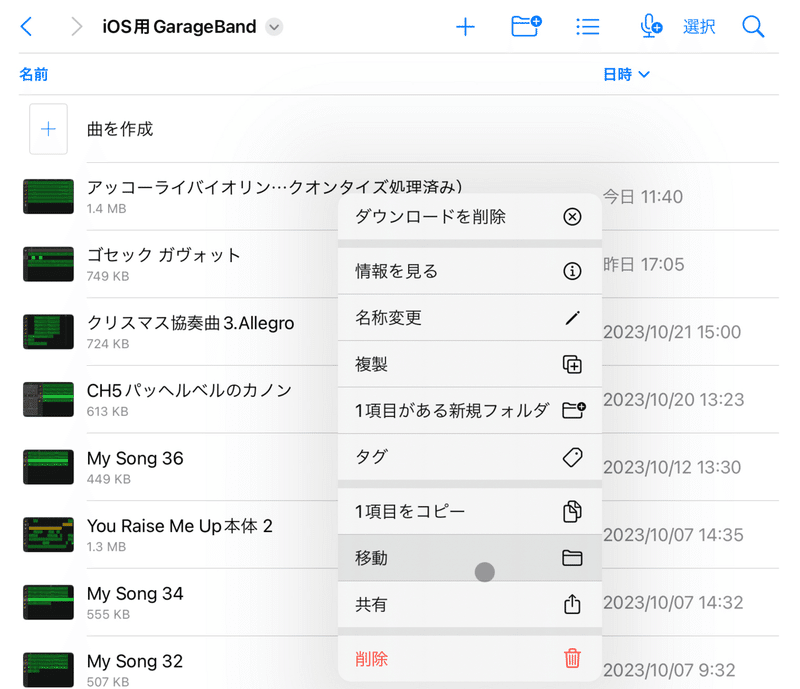Tap the 選択 button
Screen dimensions: 800x689
click(699, 27)
